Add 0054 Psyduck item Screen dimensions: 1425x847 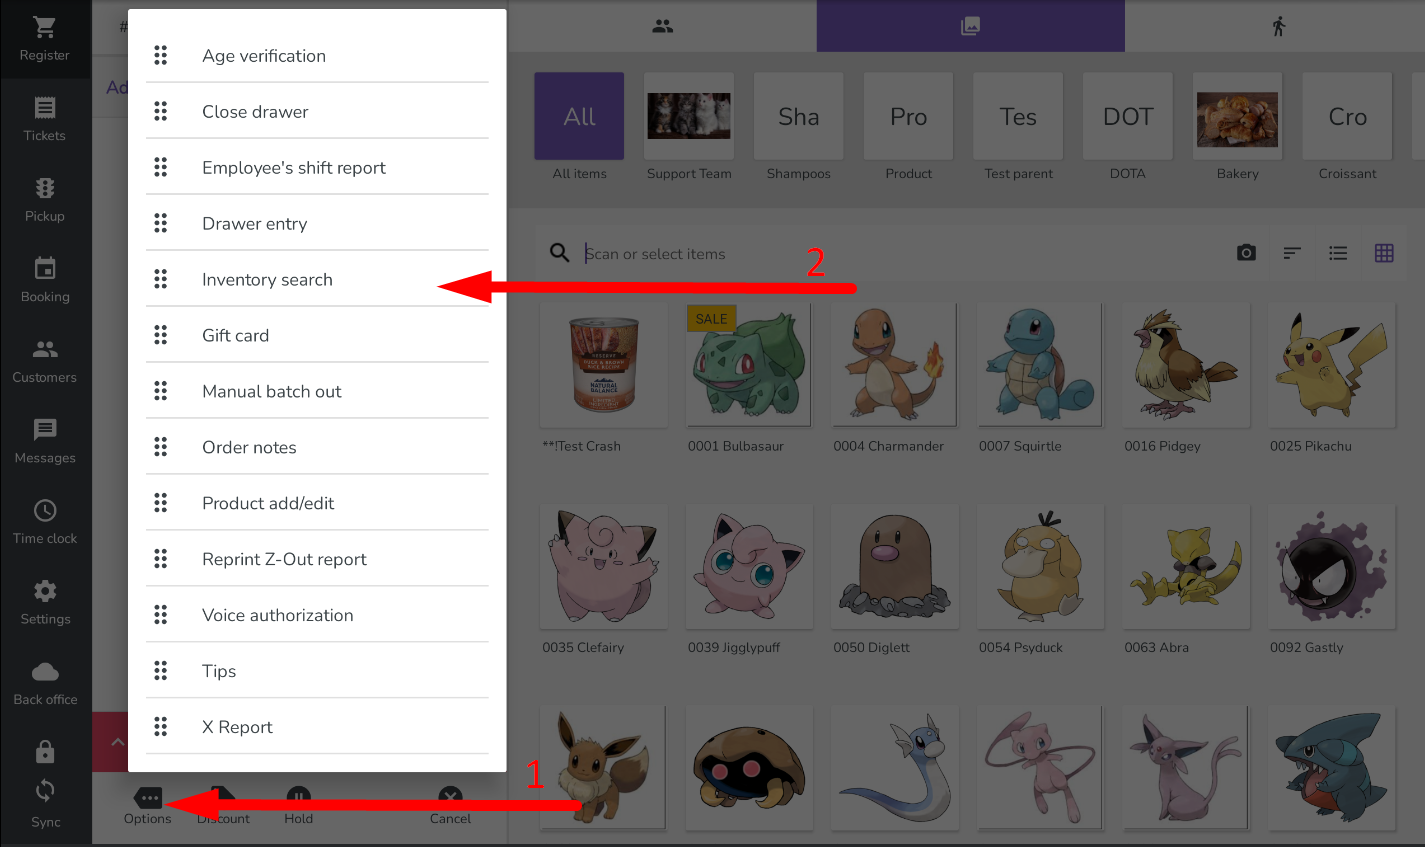tap(1040, 580)
